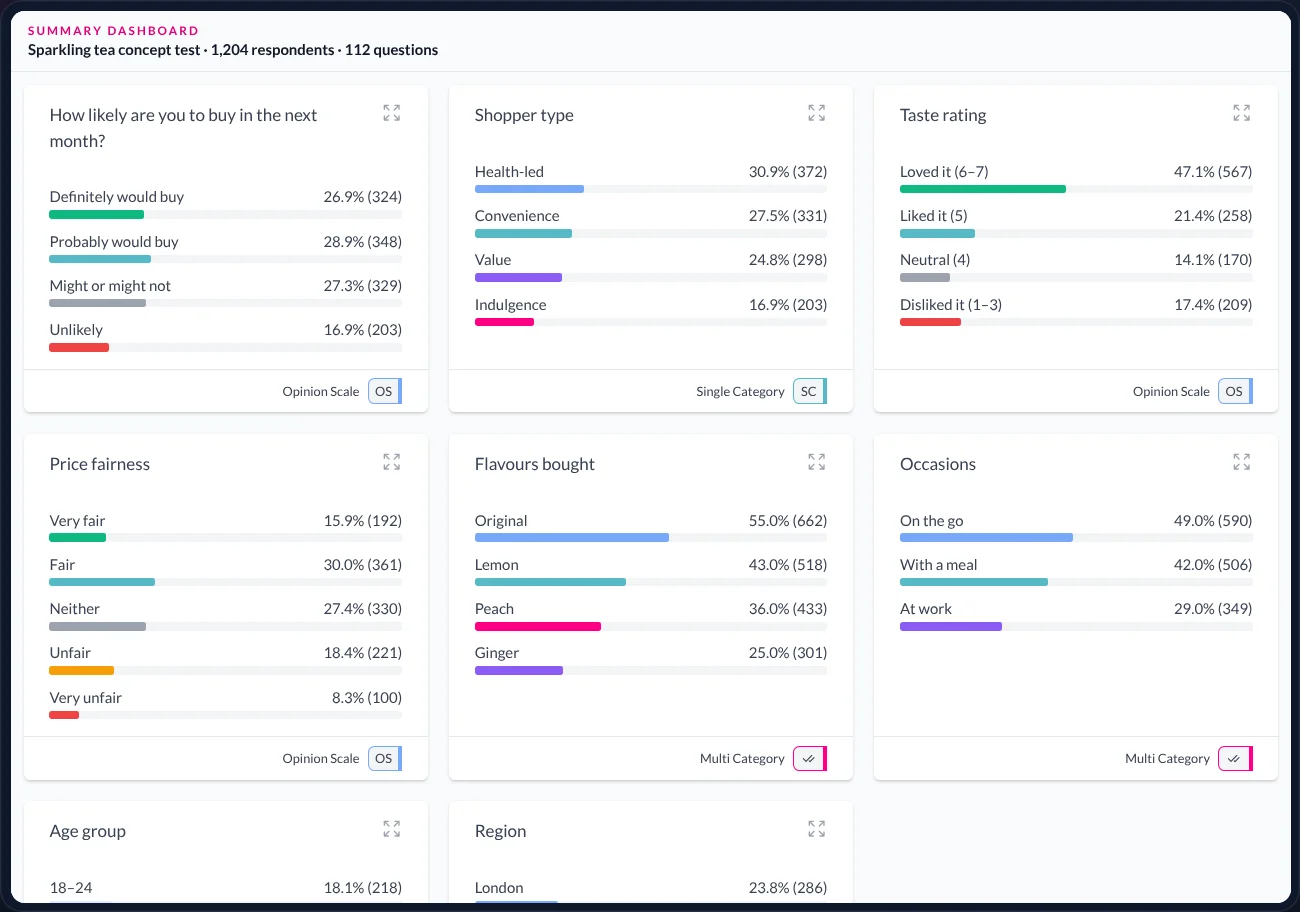
Task: Click the 'With a meal' label
Action: 939,565
